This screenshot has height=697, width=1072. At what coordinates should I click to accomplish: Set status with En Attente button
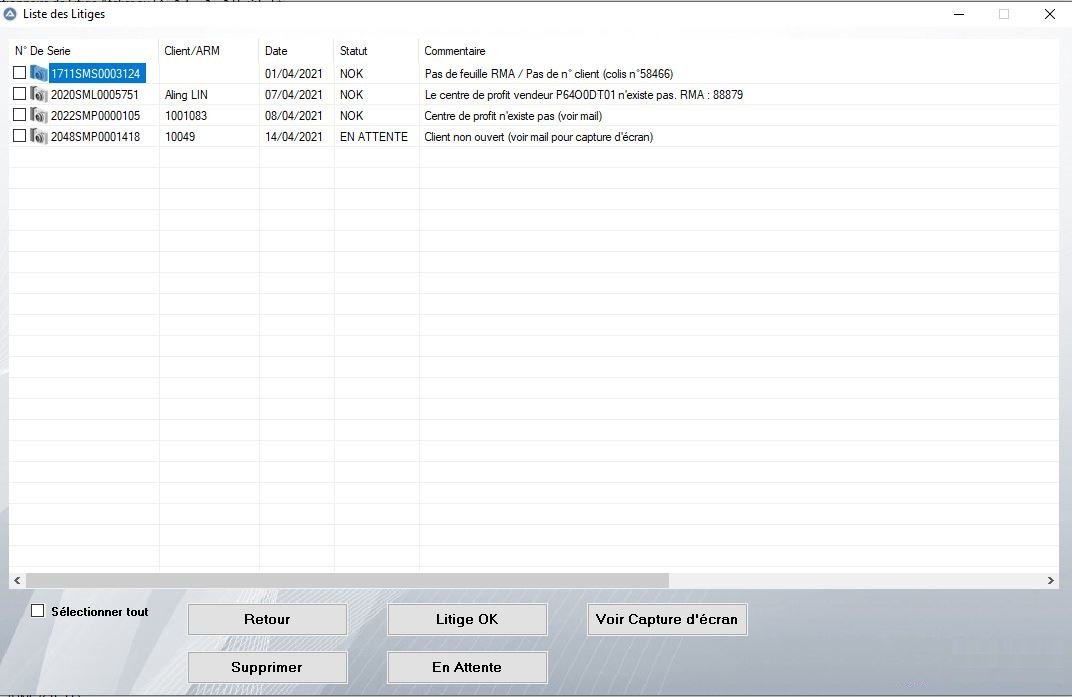pos(467,667)
